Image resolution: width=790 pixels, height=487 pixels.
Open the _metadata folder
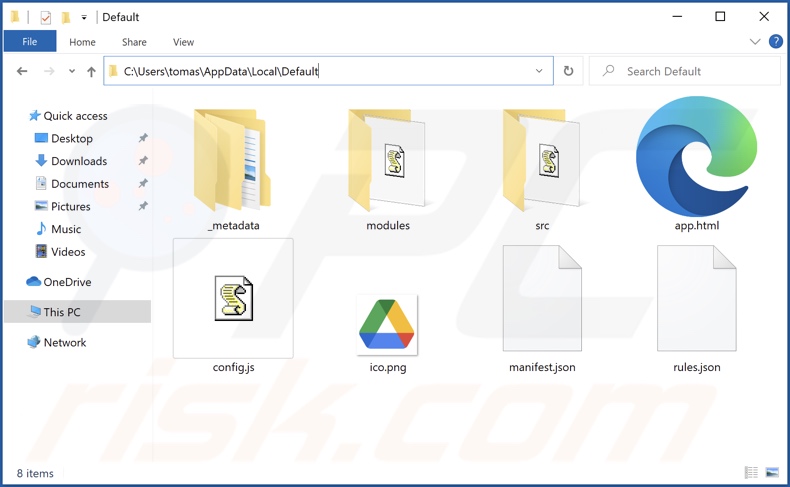click(233, 160)
